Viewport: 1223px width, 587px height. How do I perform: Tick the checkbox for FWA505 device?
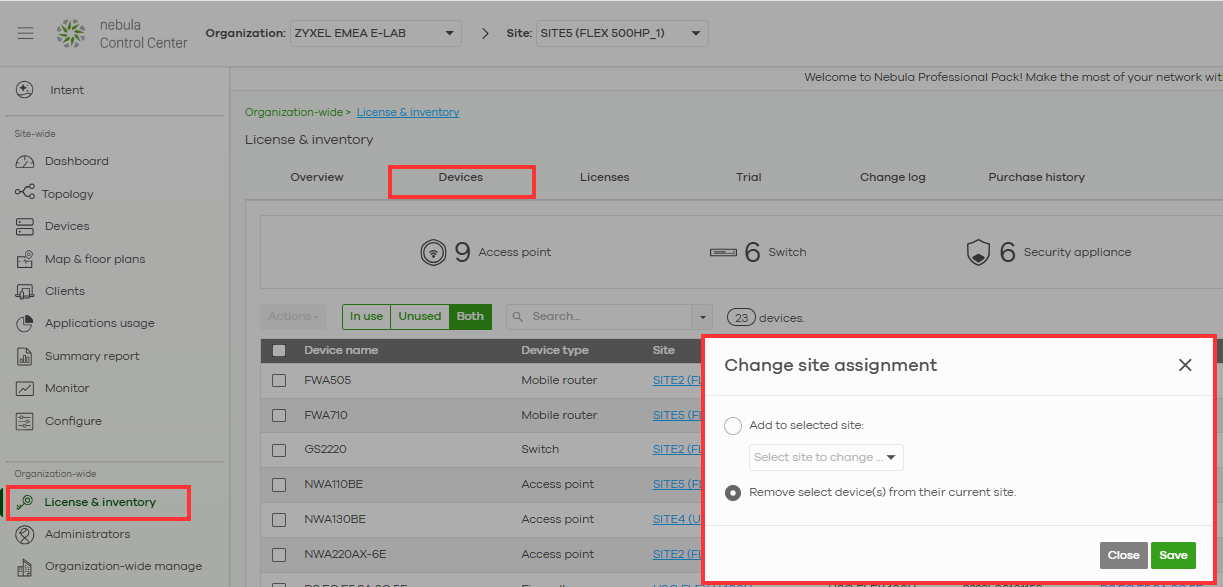tap(279, 381)
